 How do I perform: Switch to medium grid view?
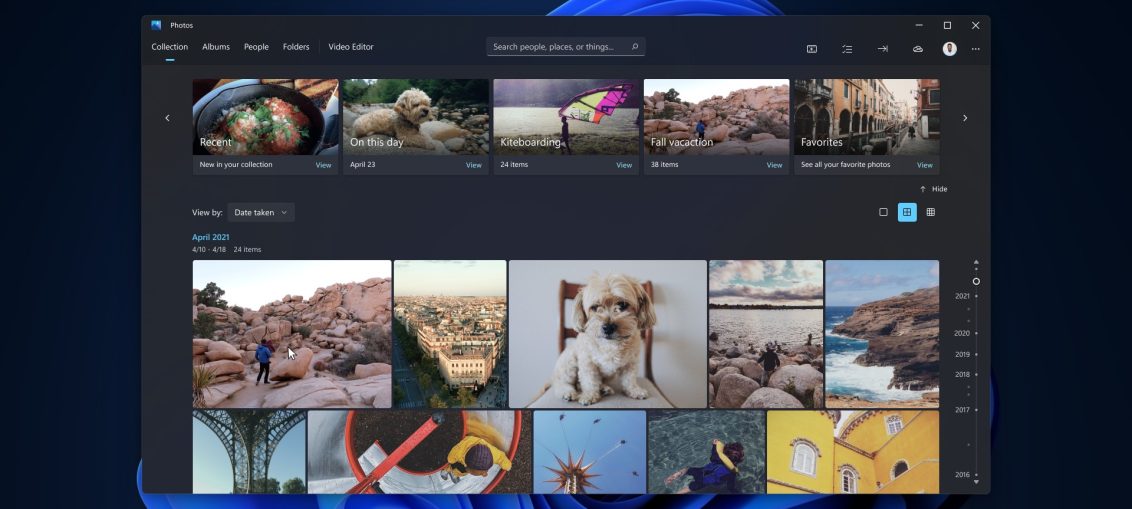907,212
